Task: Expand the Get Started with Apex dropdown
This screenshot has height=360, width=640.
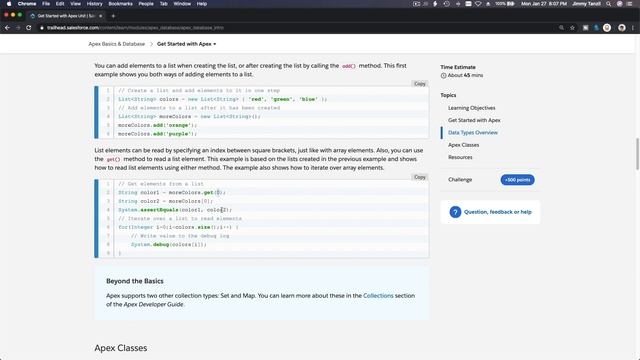Action: (187, 44)
